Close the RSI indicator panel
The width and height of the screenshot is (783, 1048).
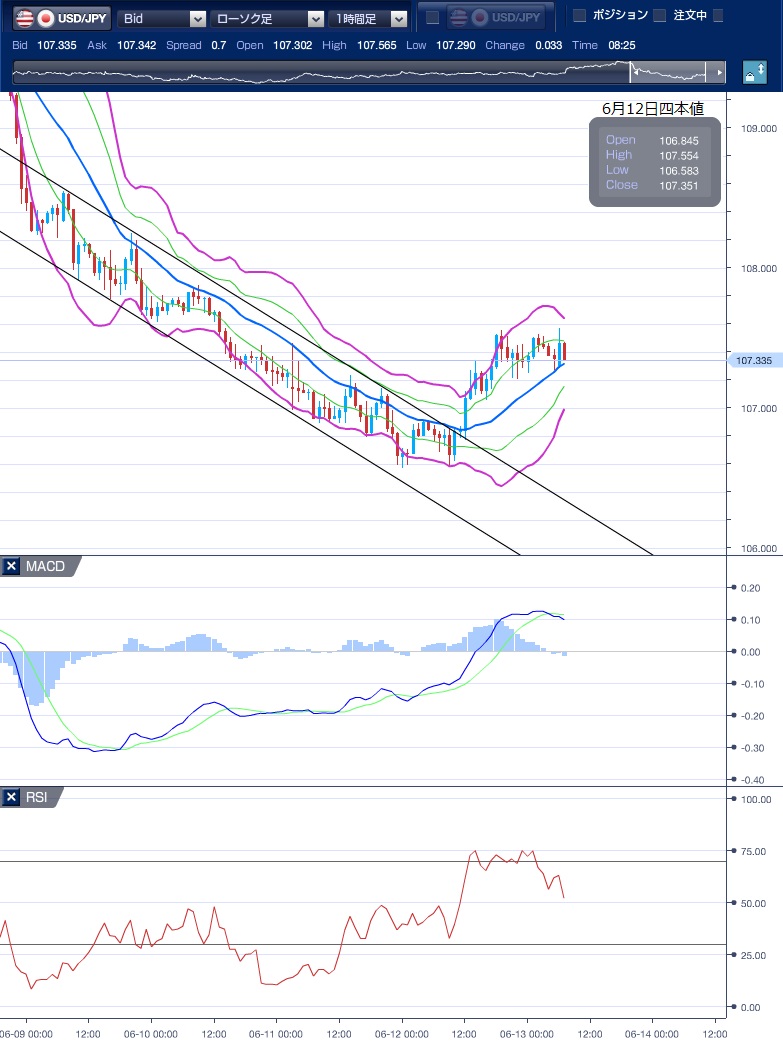[11, 797]
